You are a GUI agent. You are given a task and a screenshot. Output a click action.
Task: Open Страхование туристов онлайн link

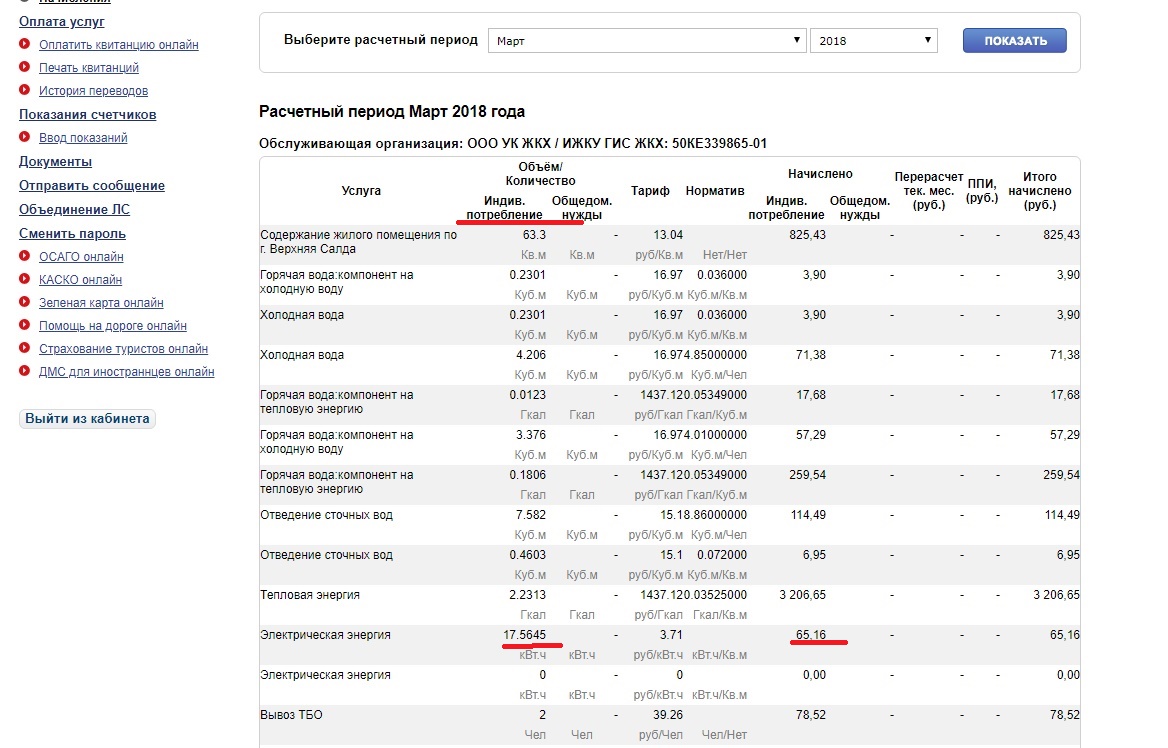tap(123, 349)
